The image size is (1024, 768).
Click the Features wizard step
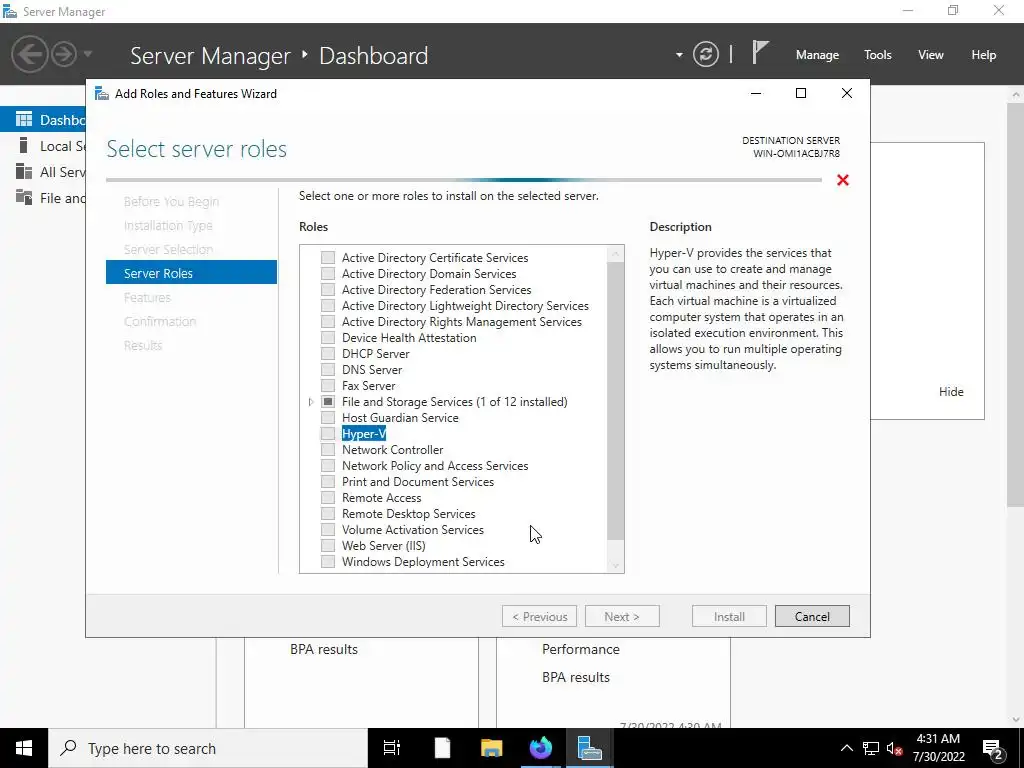coord(147,297)
